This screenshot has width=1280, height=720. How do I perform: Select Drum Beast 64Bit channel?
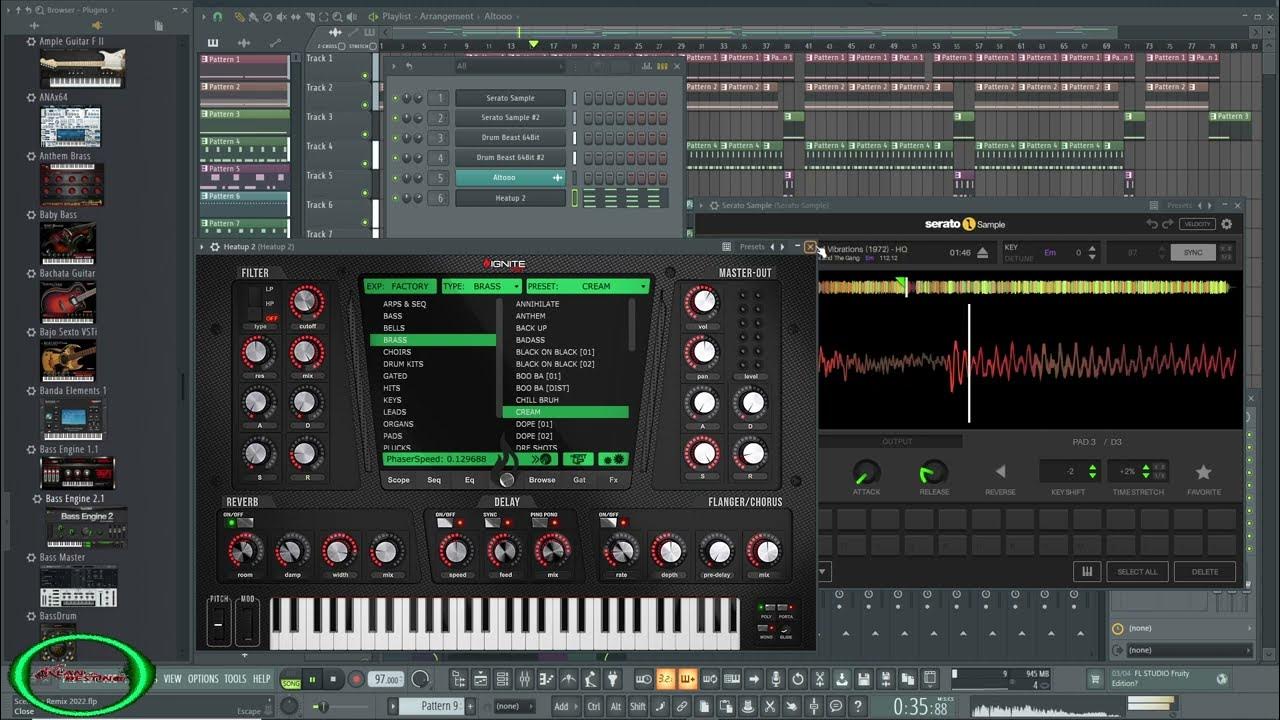[x=510, y=138]
